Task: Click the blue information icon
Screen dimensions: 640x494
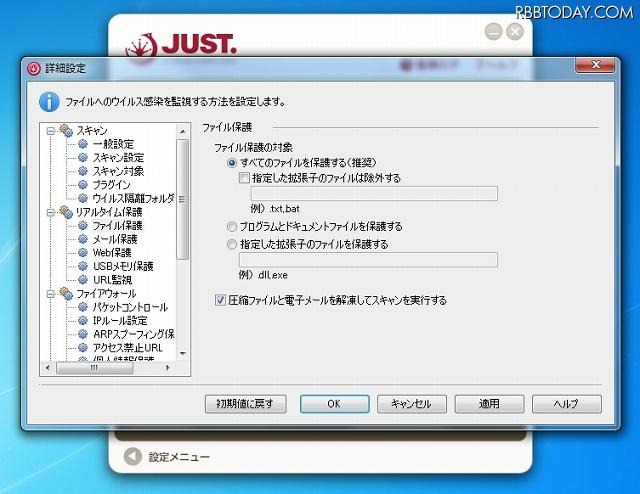Action: (x=49, y=102)
